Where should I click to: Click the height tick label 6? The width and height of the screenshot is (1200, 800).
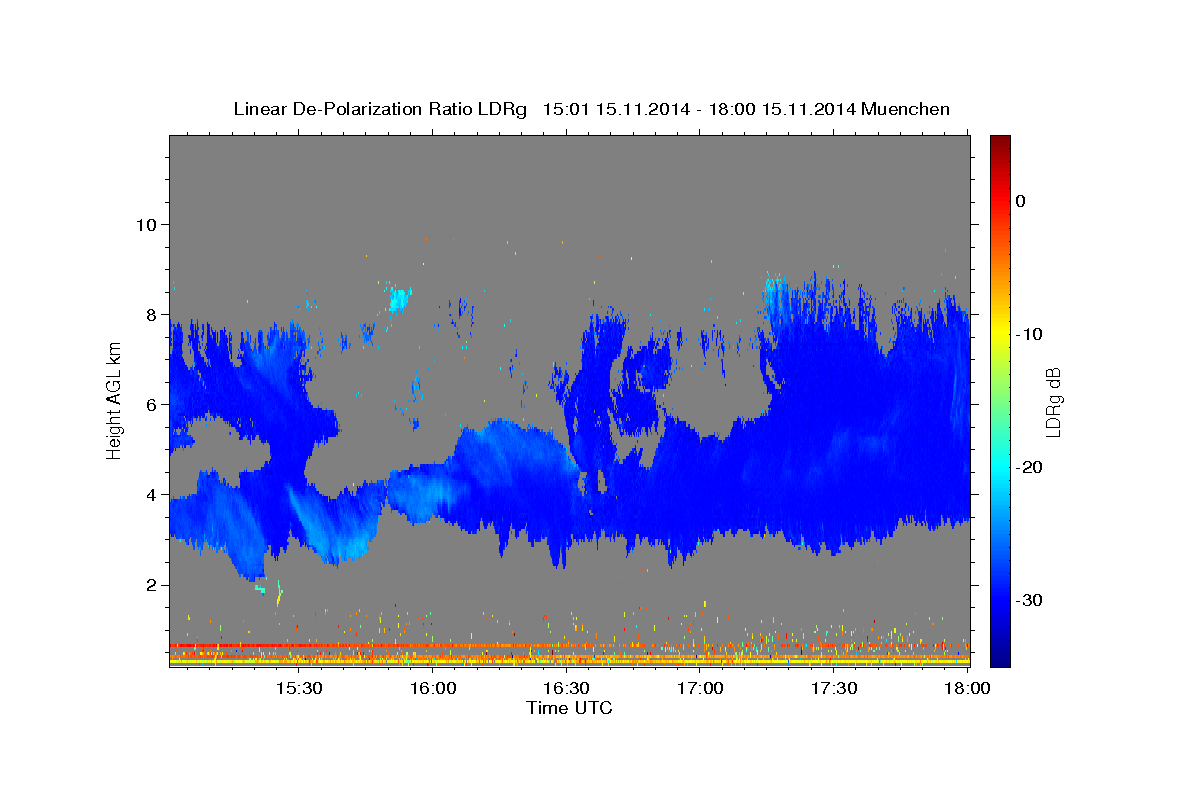(152, 404)
